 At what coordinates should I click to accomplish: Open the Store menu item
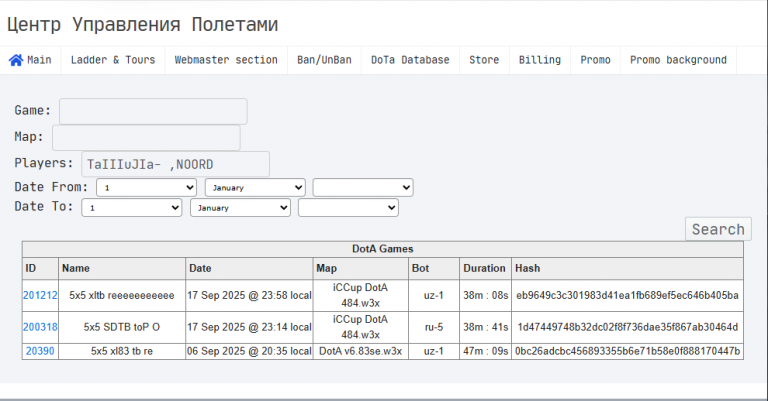pyautogui.click(x=484, y=60)
